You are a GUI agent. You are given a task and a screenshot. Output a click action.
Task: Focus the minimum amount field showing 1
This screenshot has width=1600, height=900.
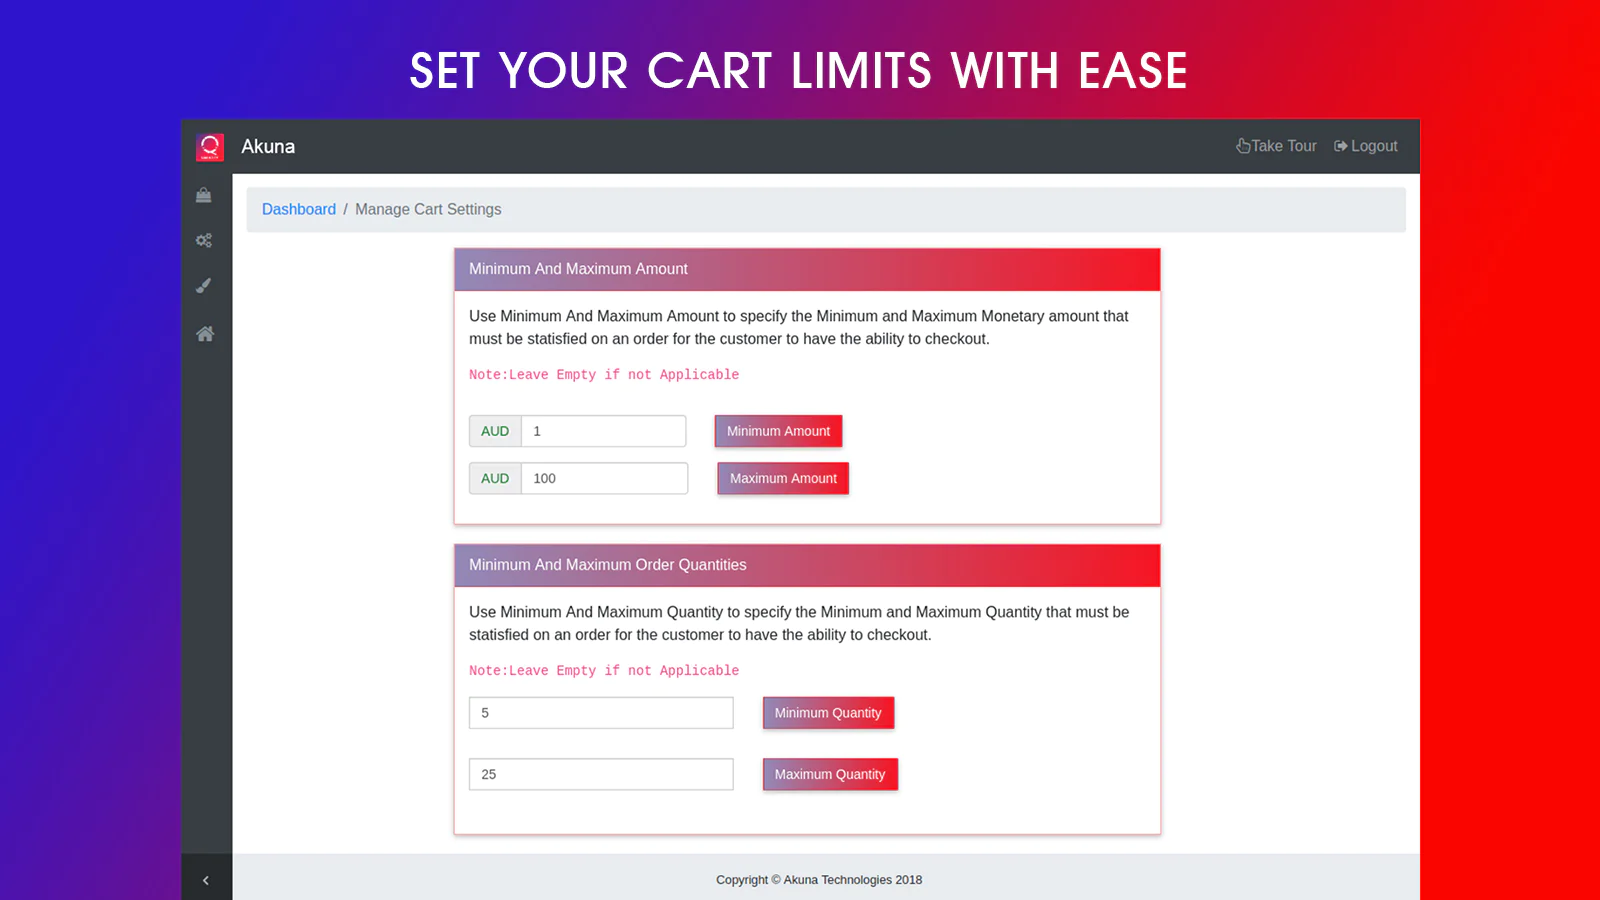604,431
